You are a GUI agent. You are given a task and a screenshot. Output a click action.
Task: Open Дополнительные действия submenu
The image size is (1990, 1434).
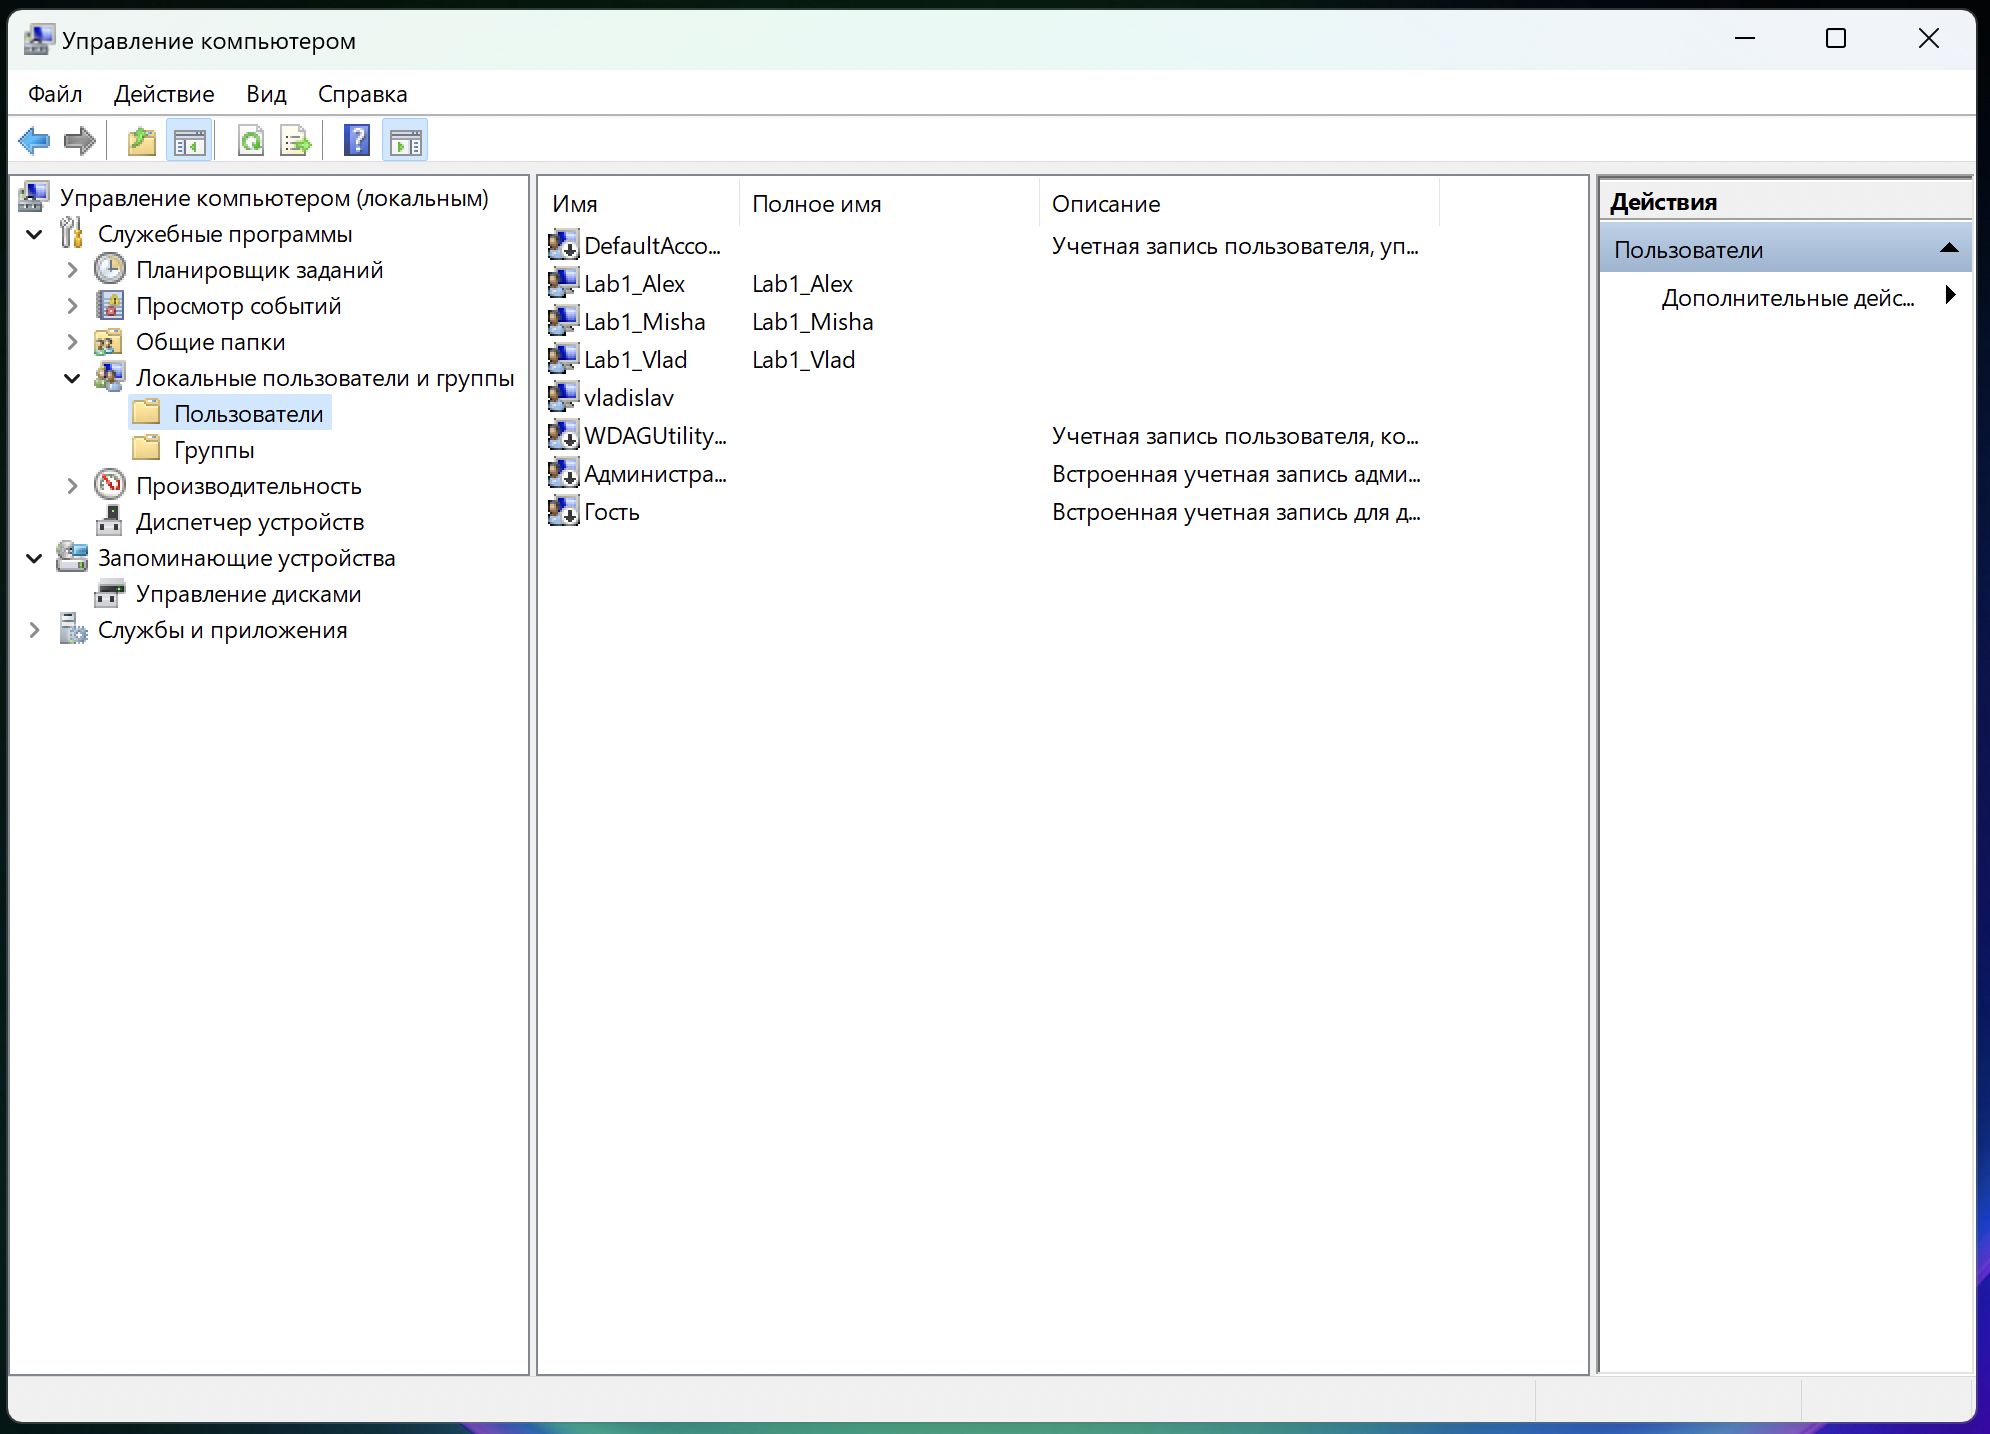(1787, 298)
